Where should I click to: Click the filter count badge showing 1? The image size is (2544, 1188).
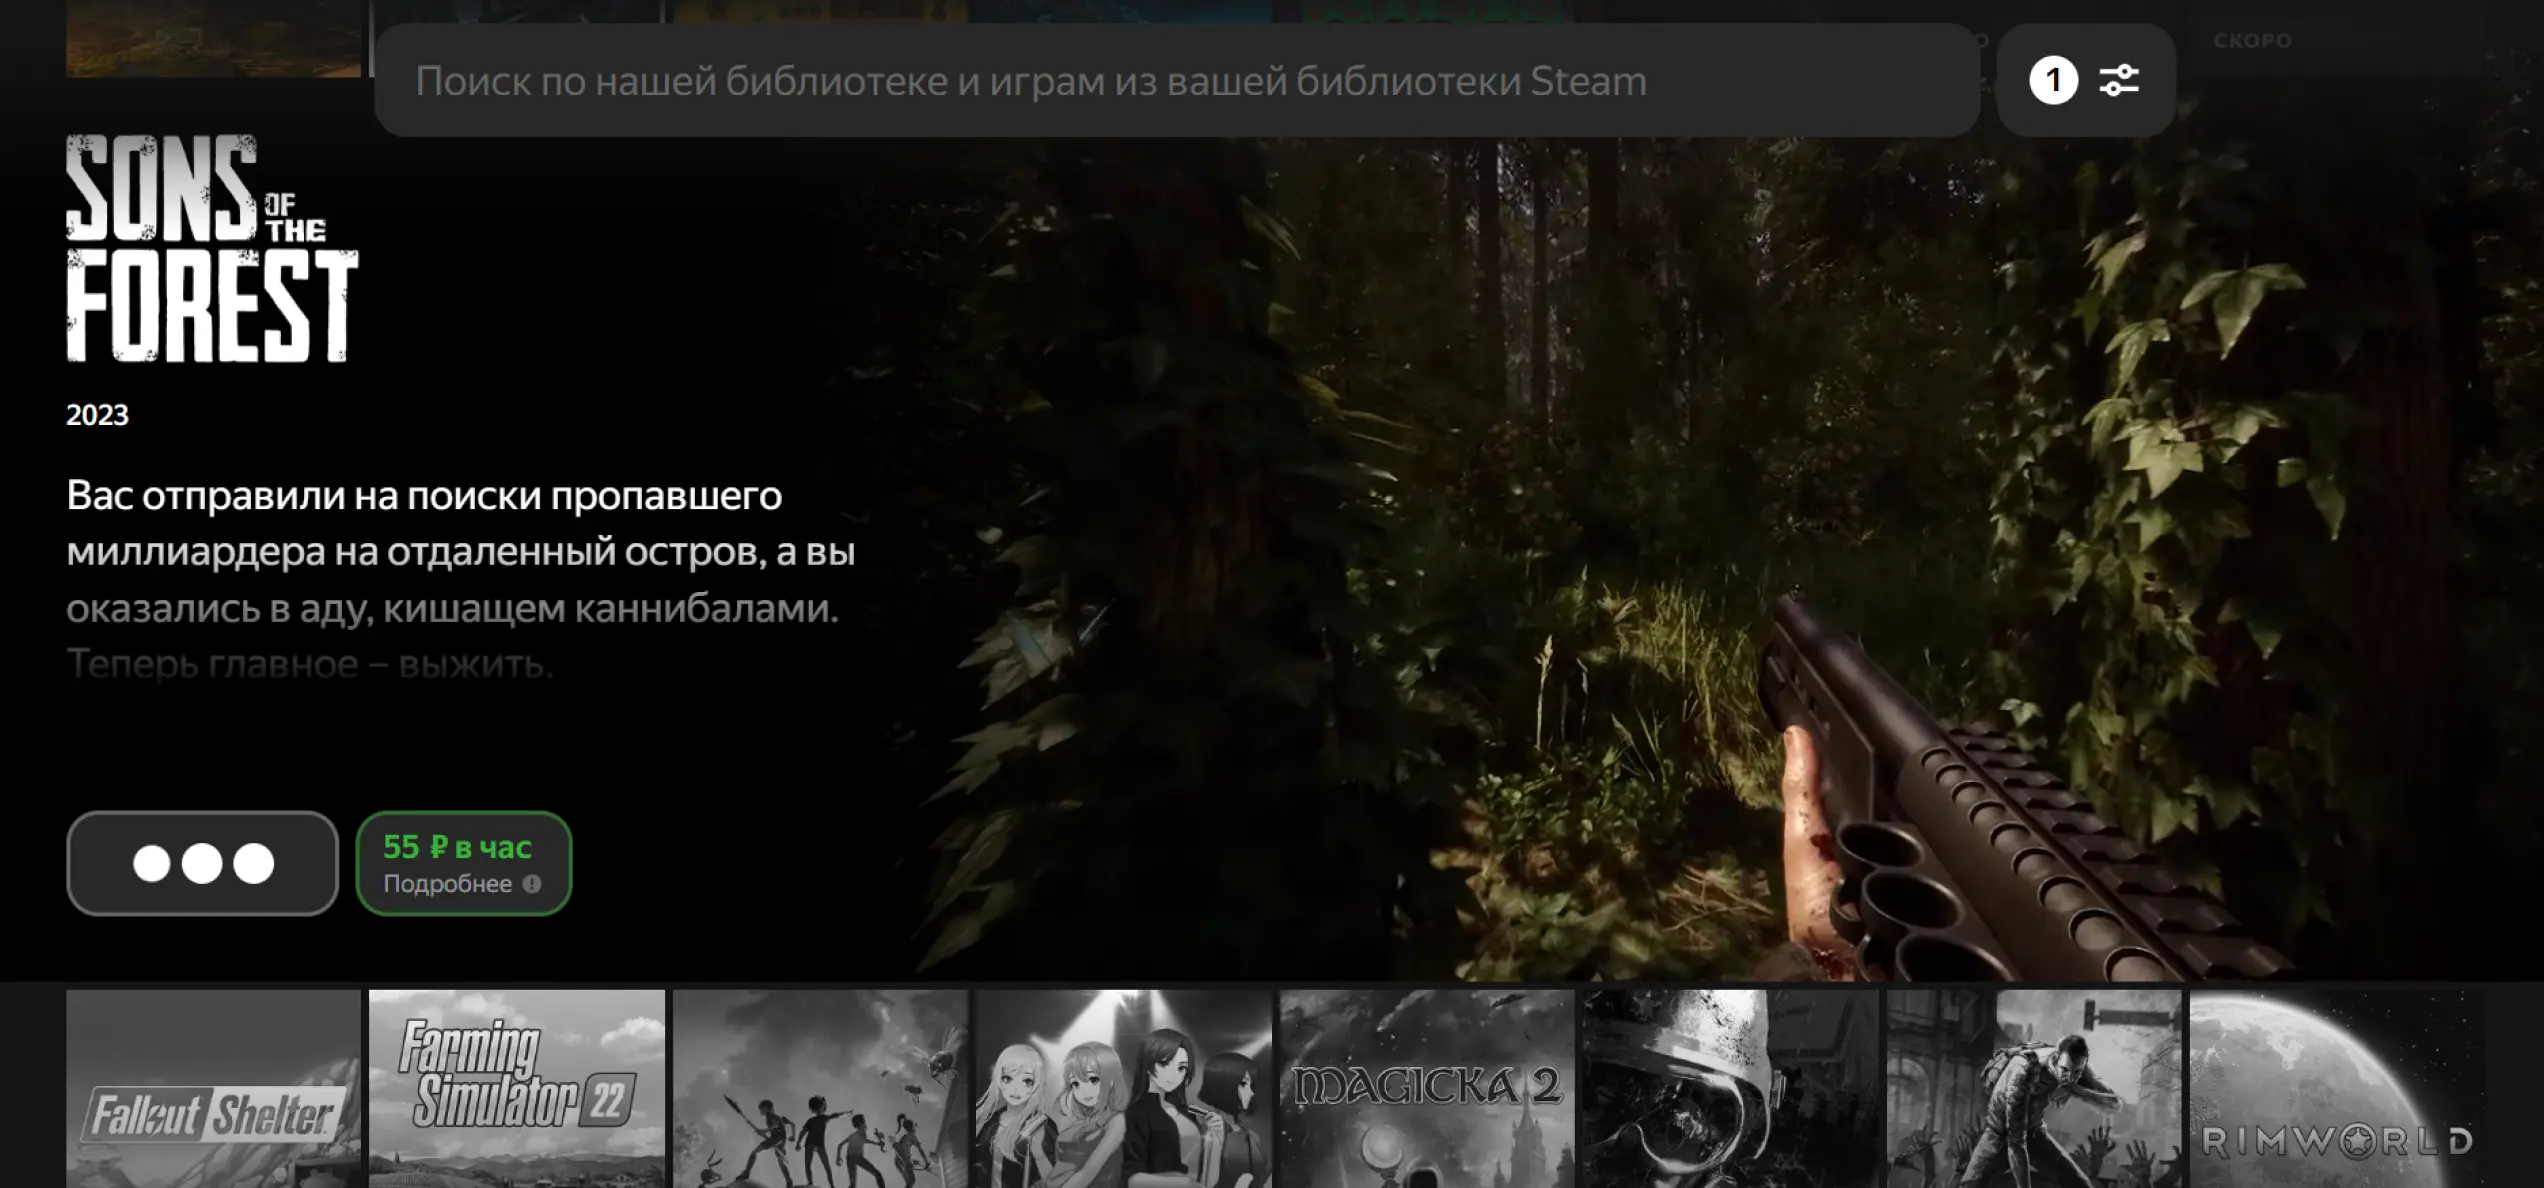[x=2053, y=80]
